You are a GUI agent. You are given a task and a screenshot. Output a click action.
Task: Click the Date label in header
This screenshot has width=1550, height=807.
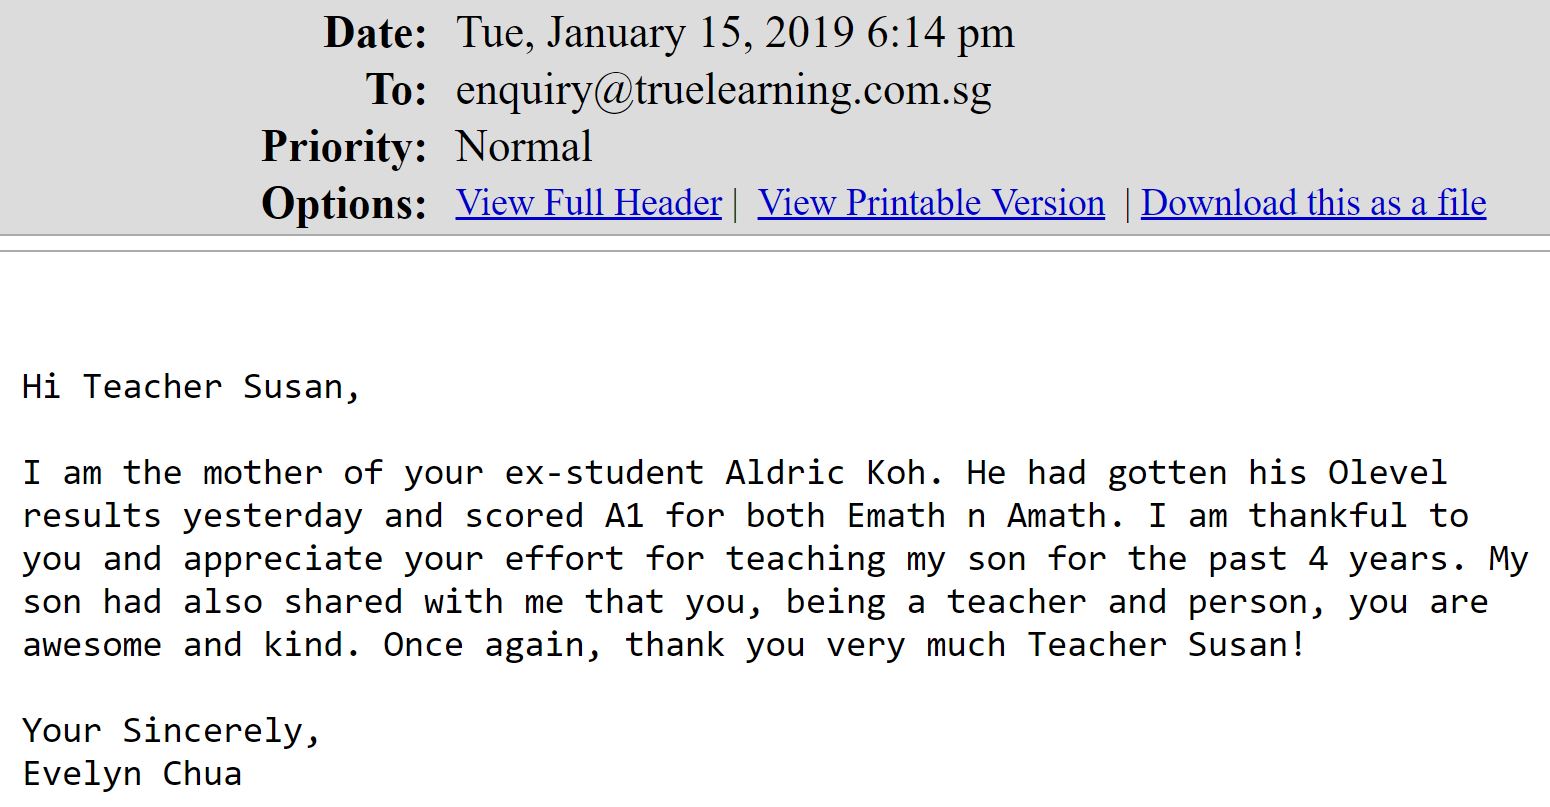pyautogui.click(x=375, y=34)
